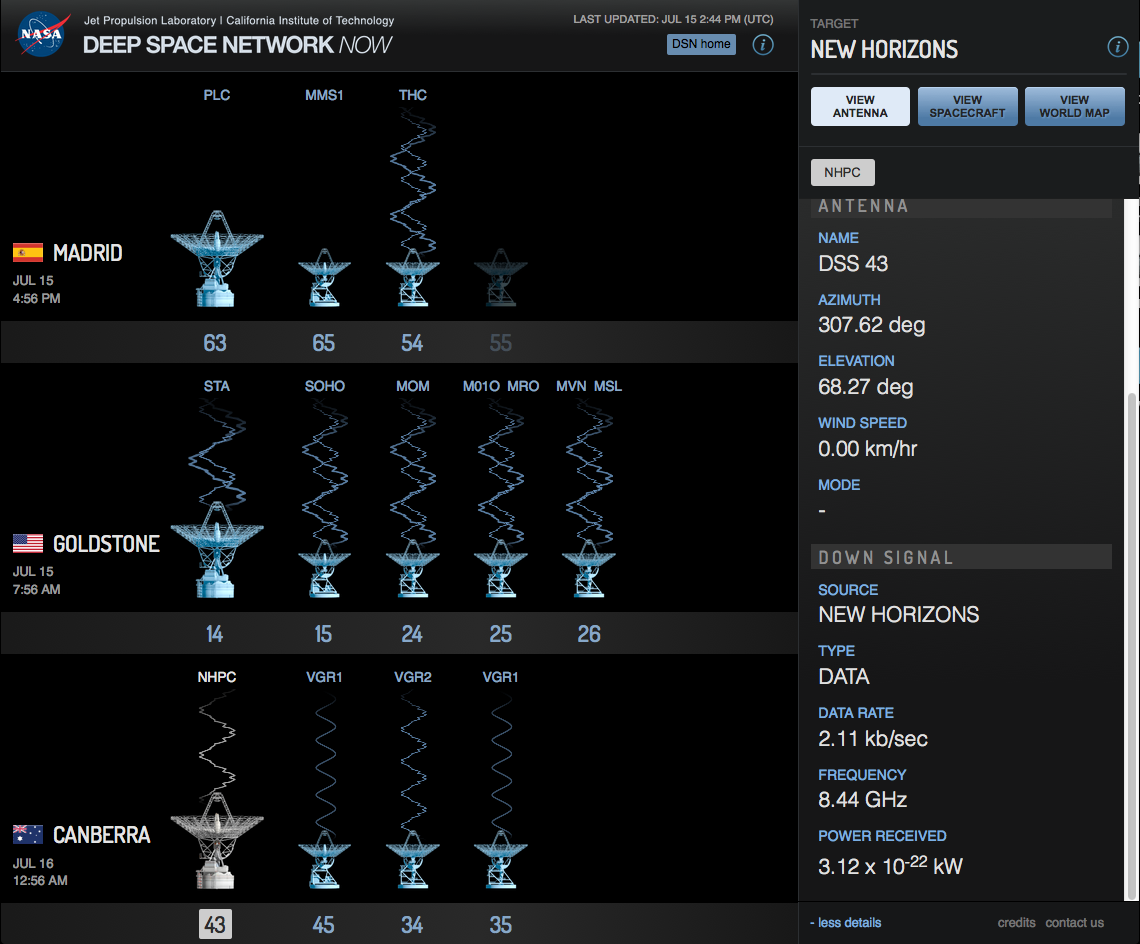Click the Spain flag next to Madrid
Image resolution: width=1140 pixels, height=944 pixels.
point(28,252)
